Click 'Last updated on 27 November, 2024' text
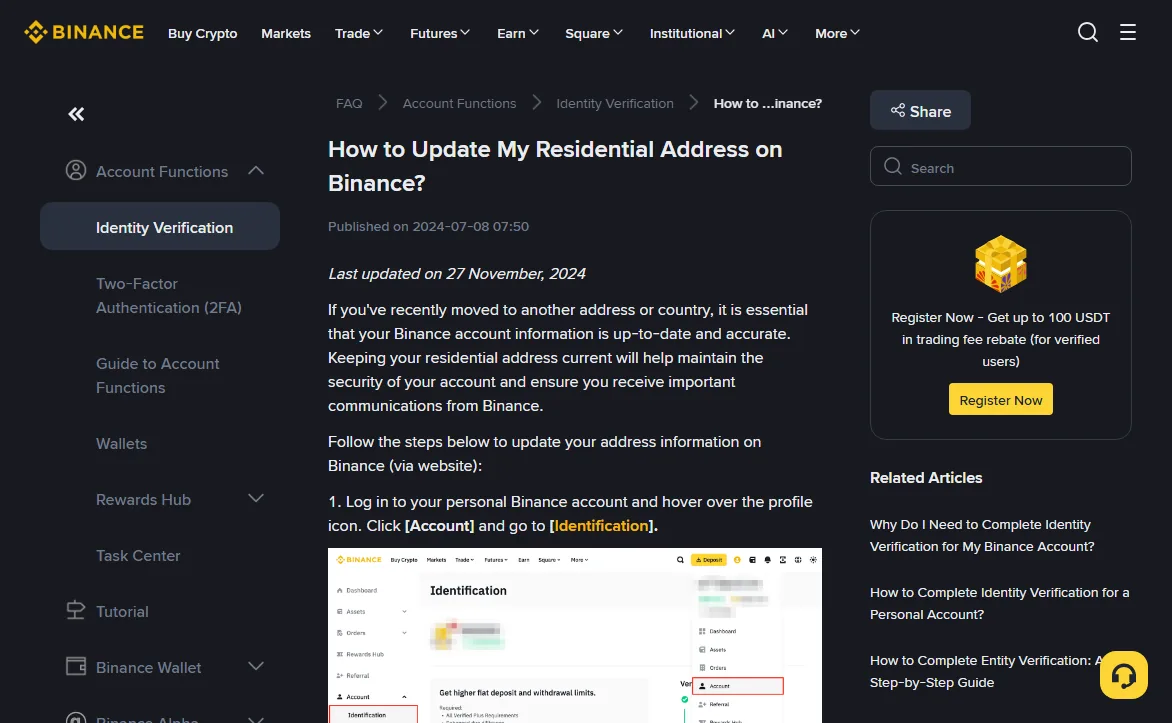 click(457, 274)
